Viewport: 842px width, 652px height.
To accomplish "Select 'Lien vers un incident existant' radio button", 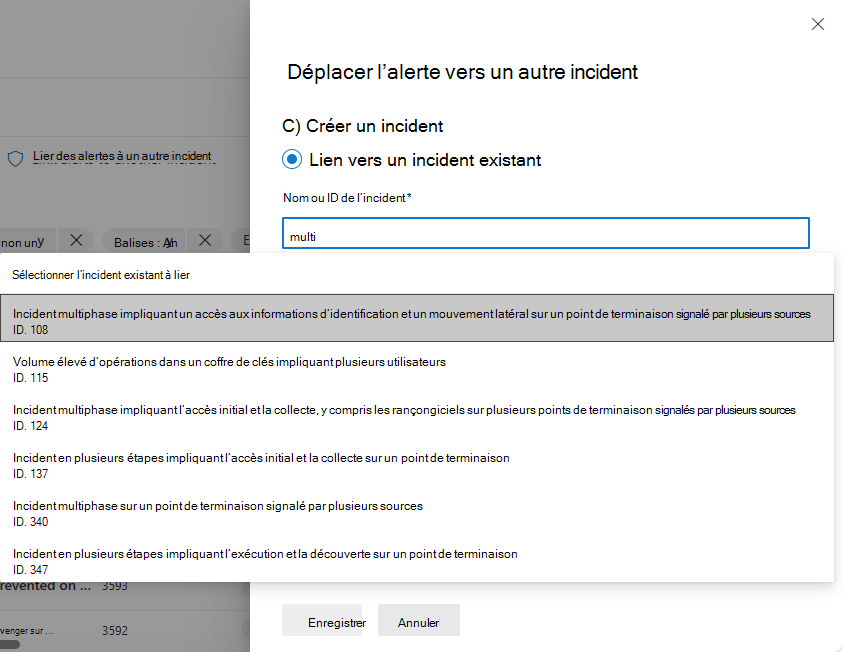I will 292,160.
